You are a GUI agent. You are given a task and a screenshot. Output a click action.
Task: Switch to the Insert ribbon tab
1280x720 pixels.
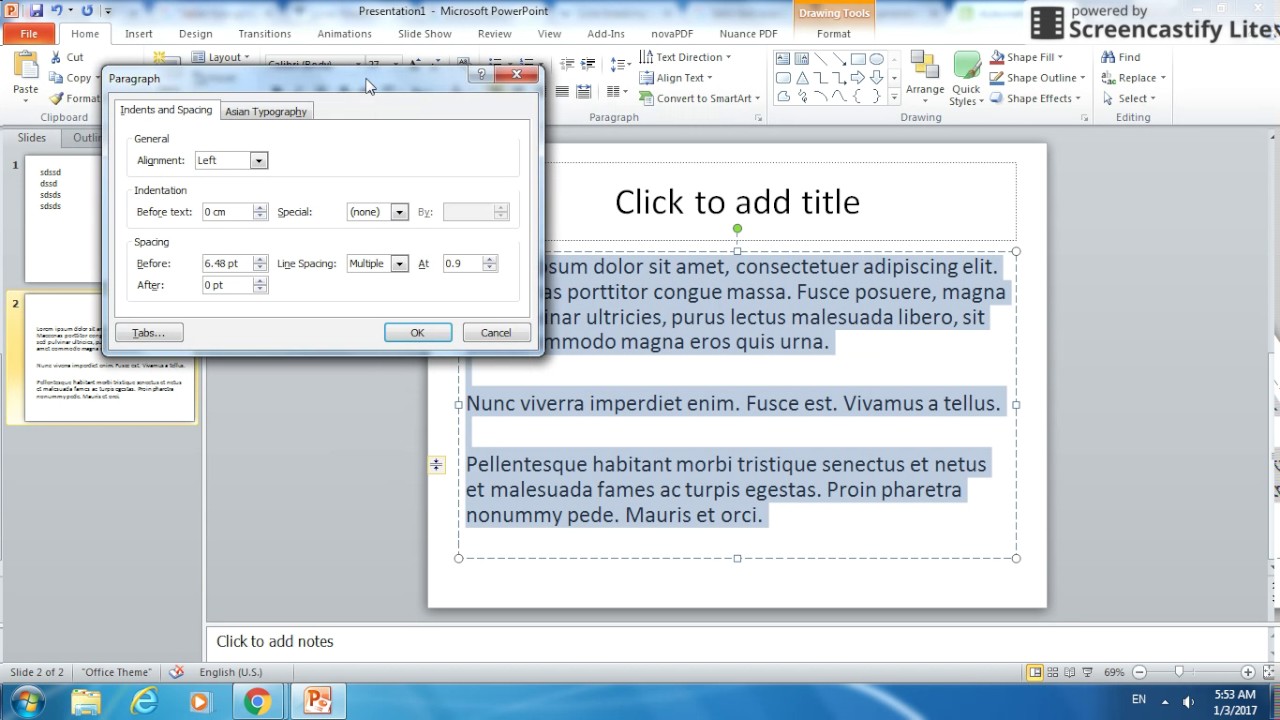tap(139, 34)
